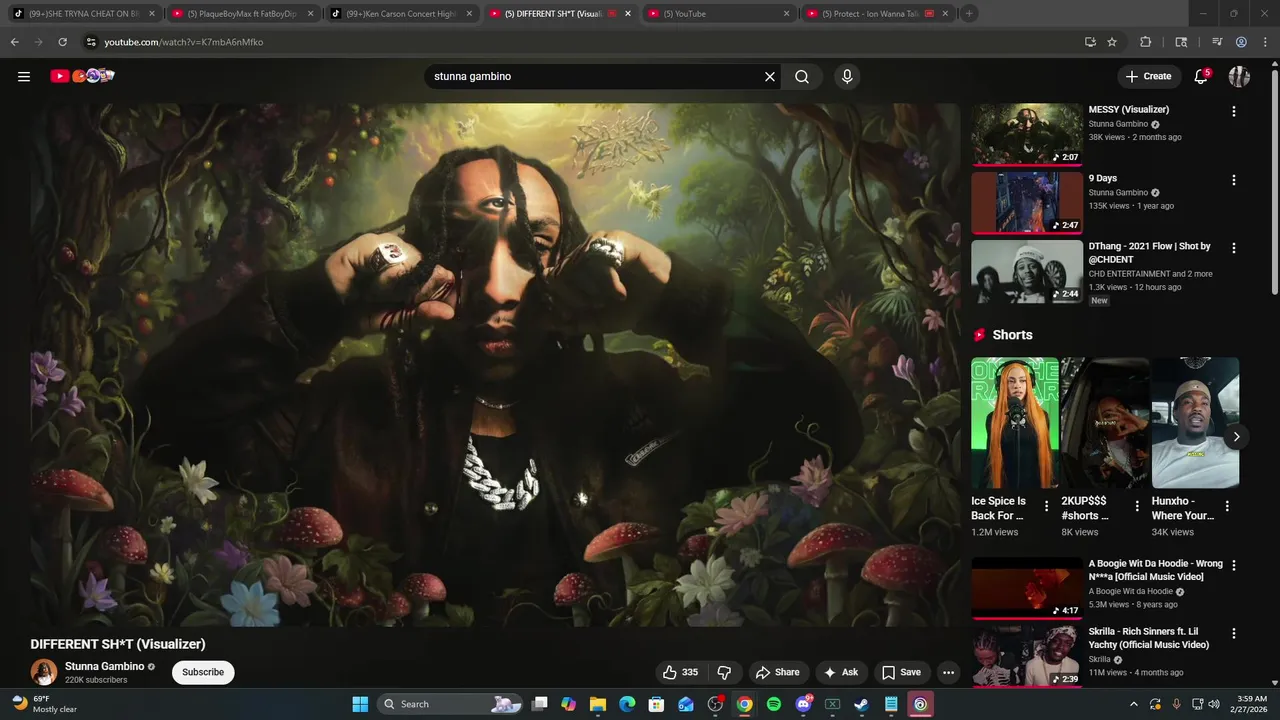
Task: Switch to SHE TRYNA CHEAT tab
Action: [83, 14]
